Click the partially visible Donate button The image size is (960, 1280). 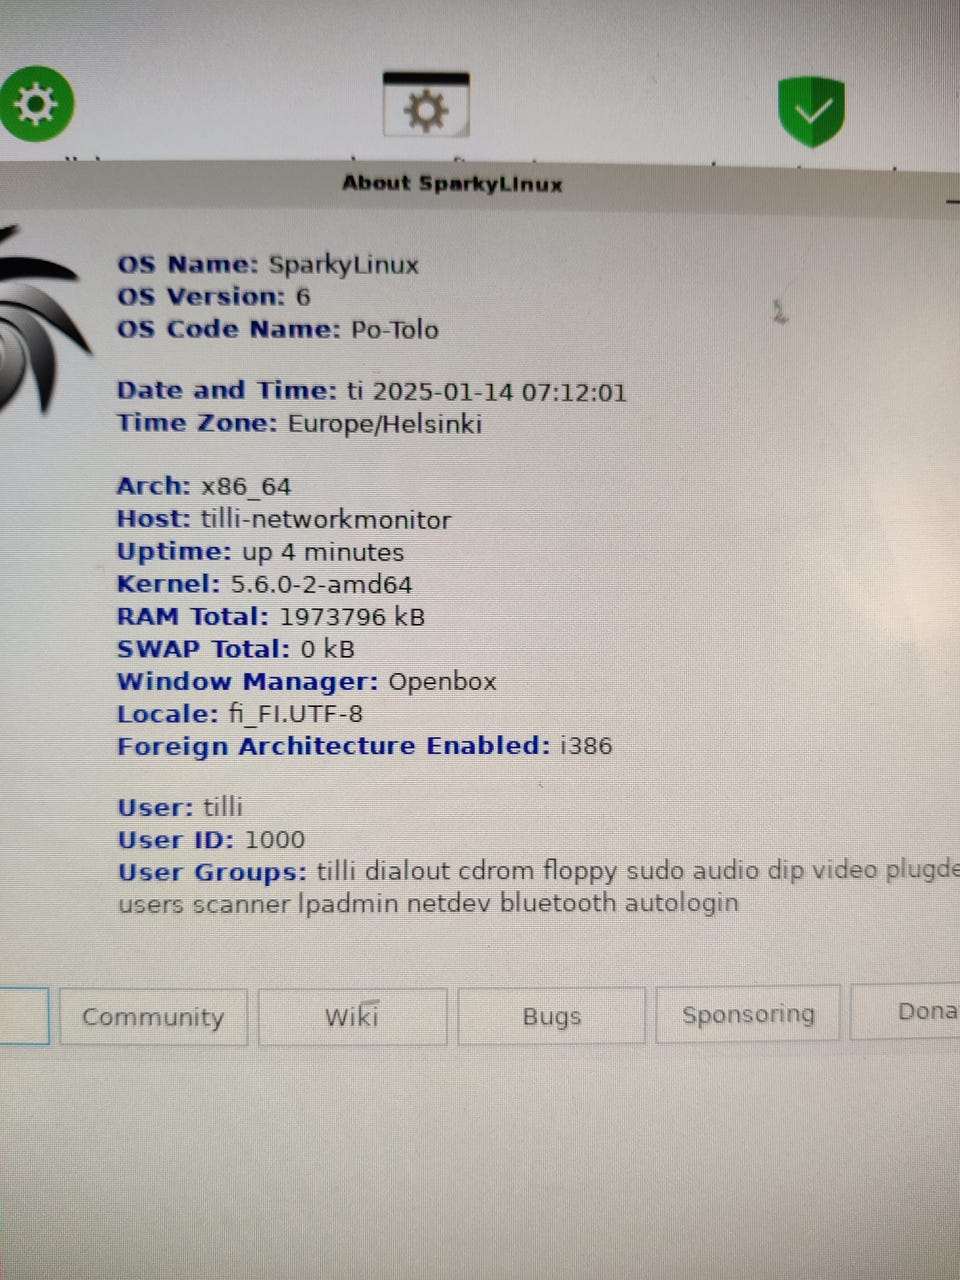(x=906, y=1011)
